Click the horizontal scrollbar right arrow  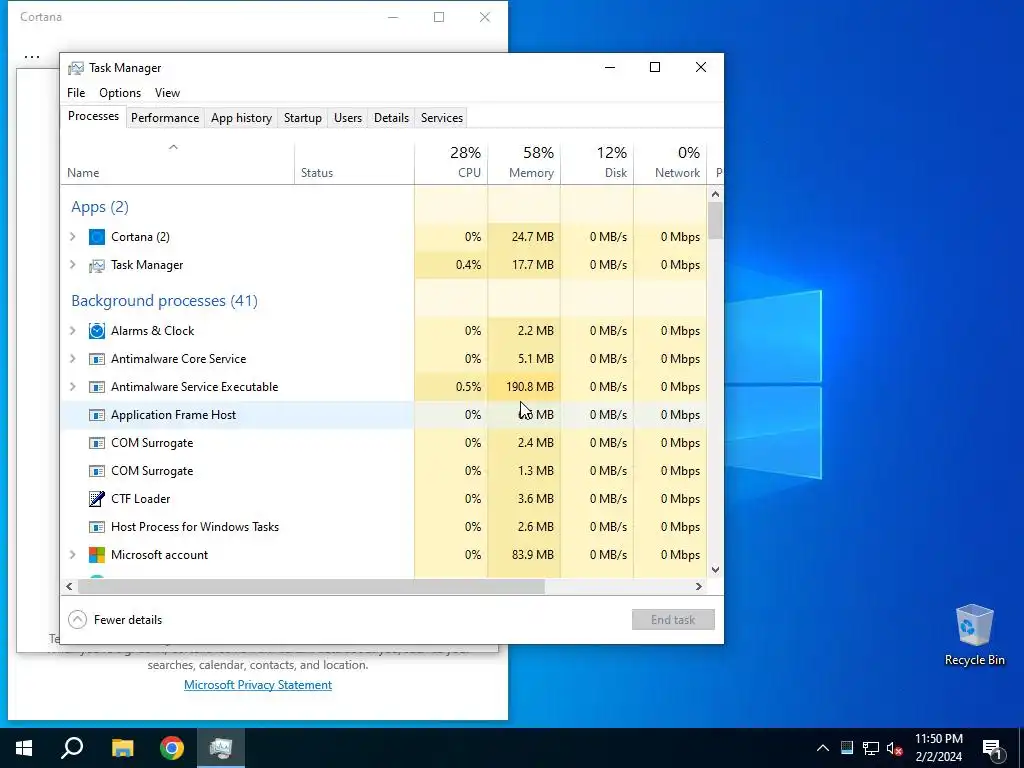699,586
